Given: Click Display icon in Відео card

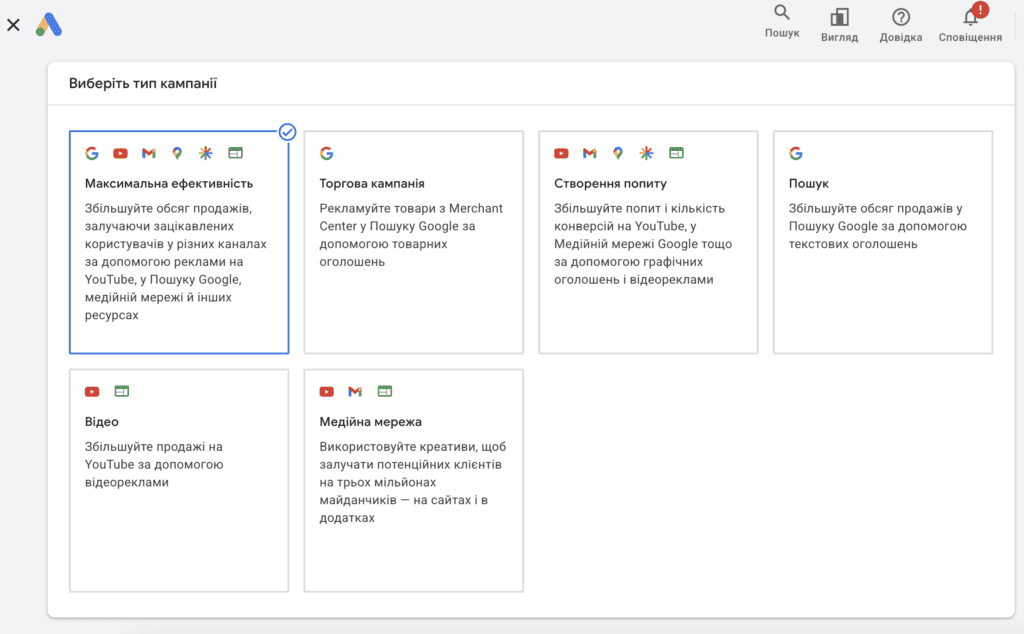Looking at the screenshot, I should 121,391.
